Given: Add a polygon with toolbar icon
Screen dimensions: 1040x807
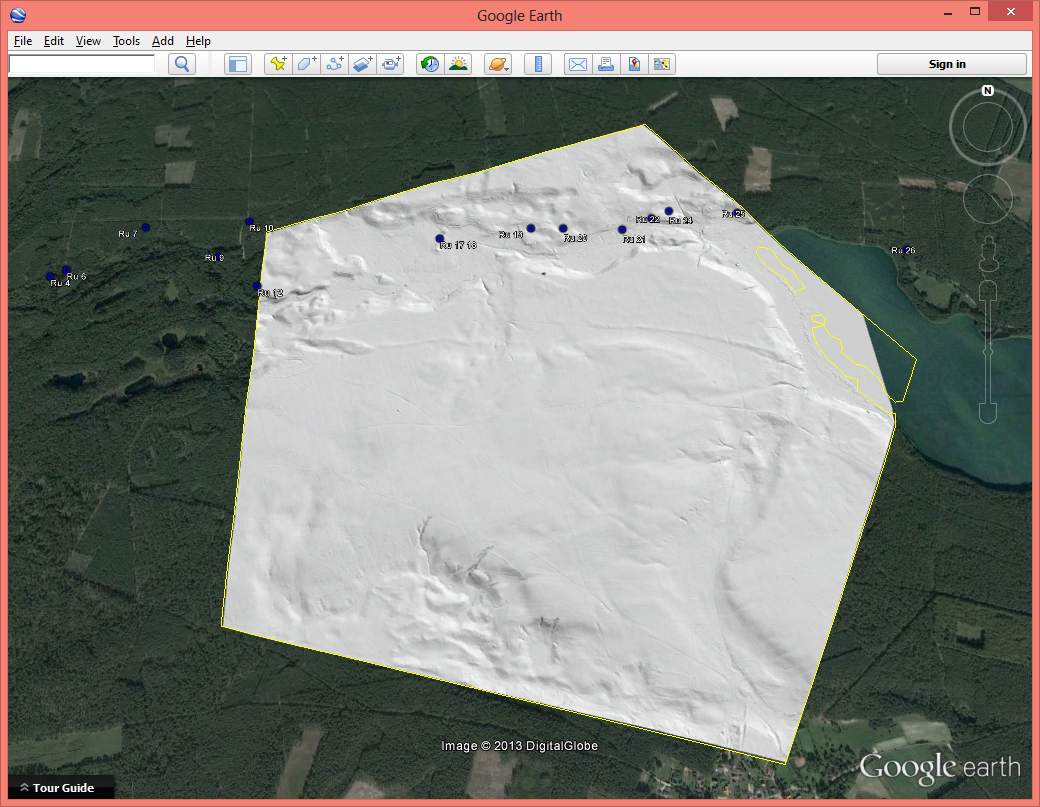Looking at the screenshot, I should [x=306, y=64].
